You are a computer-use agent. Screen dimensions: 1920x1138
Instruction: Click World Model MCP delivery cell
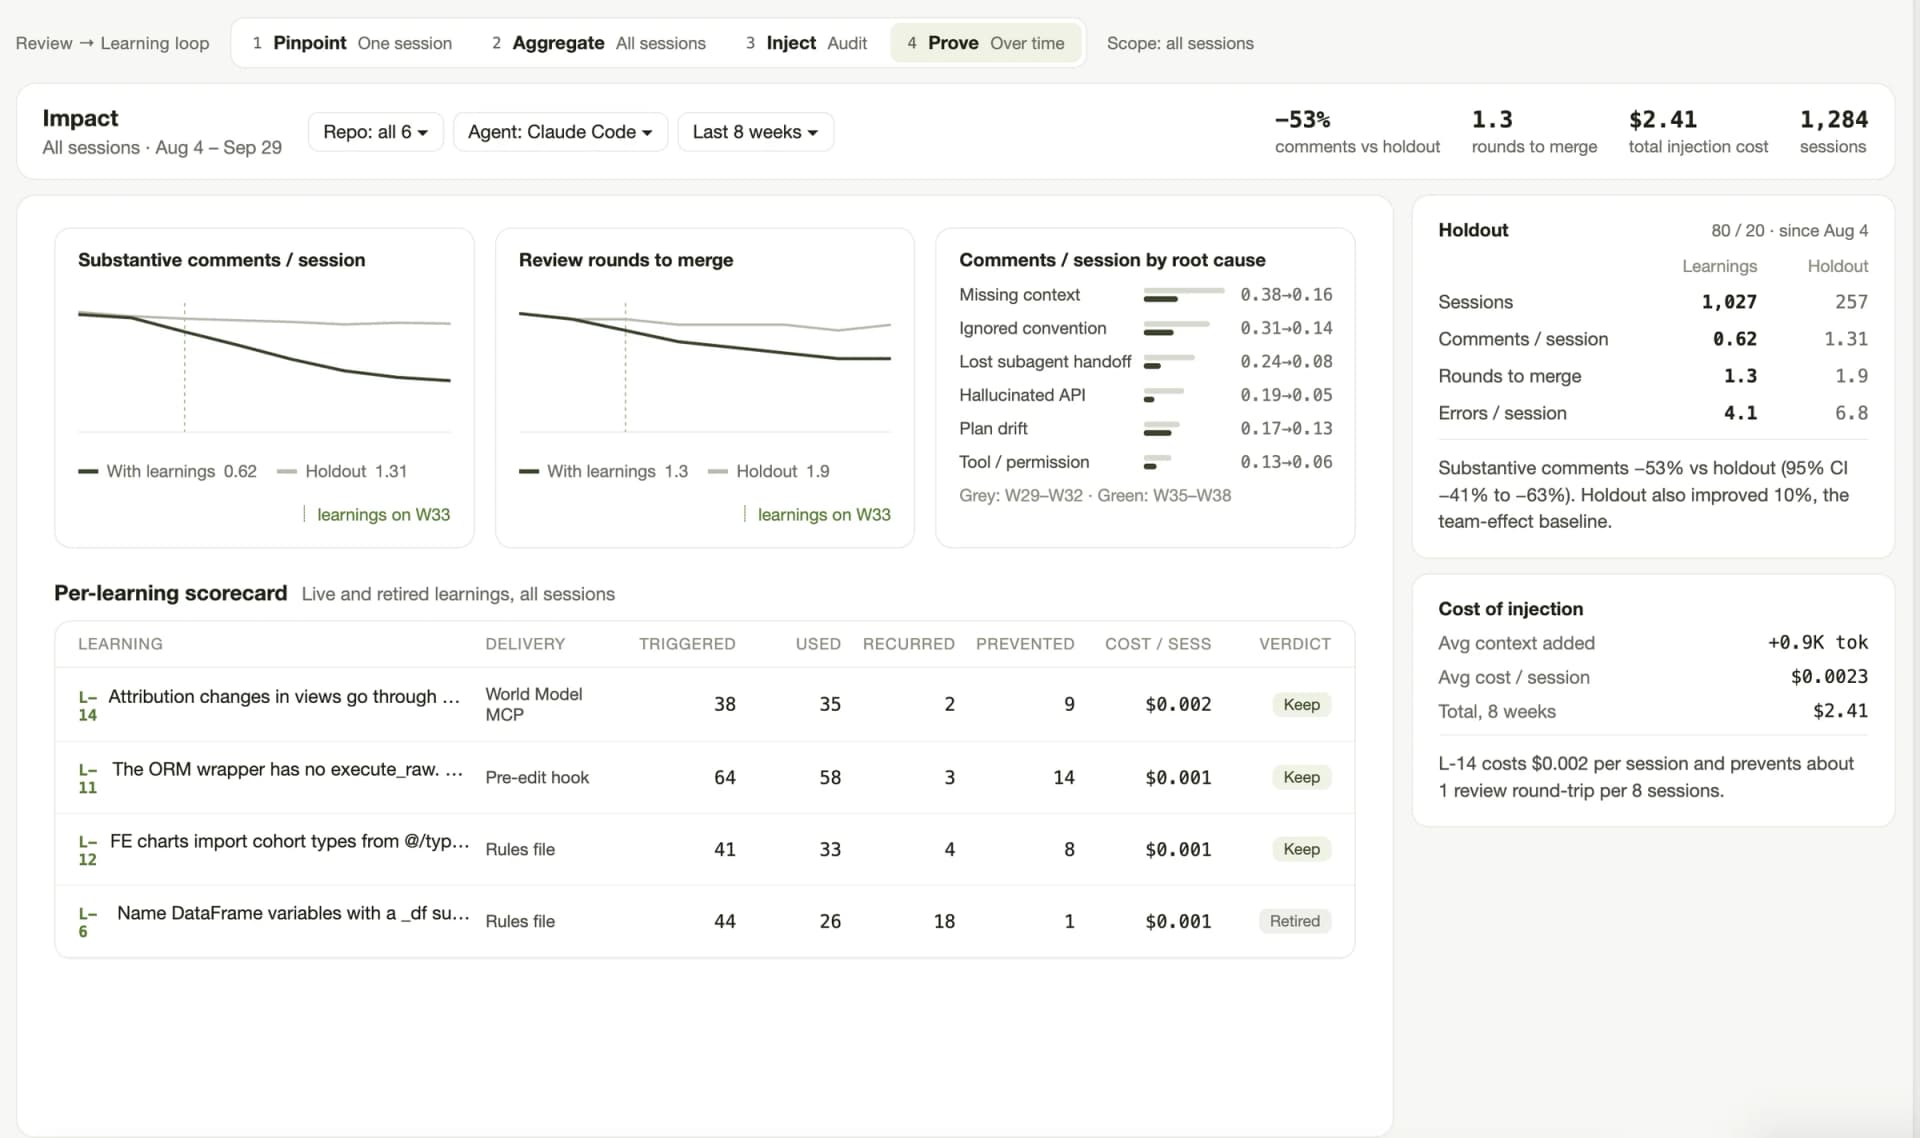[534, 704]
